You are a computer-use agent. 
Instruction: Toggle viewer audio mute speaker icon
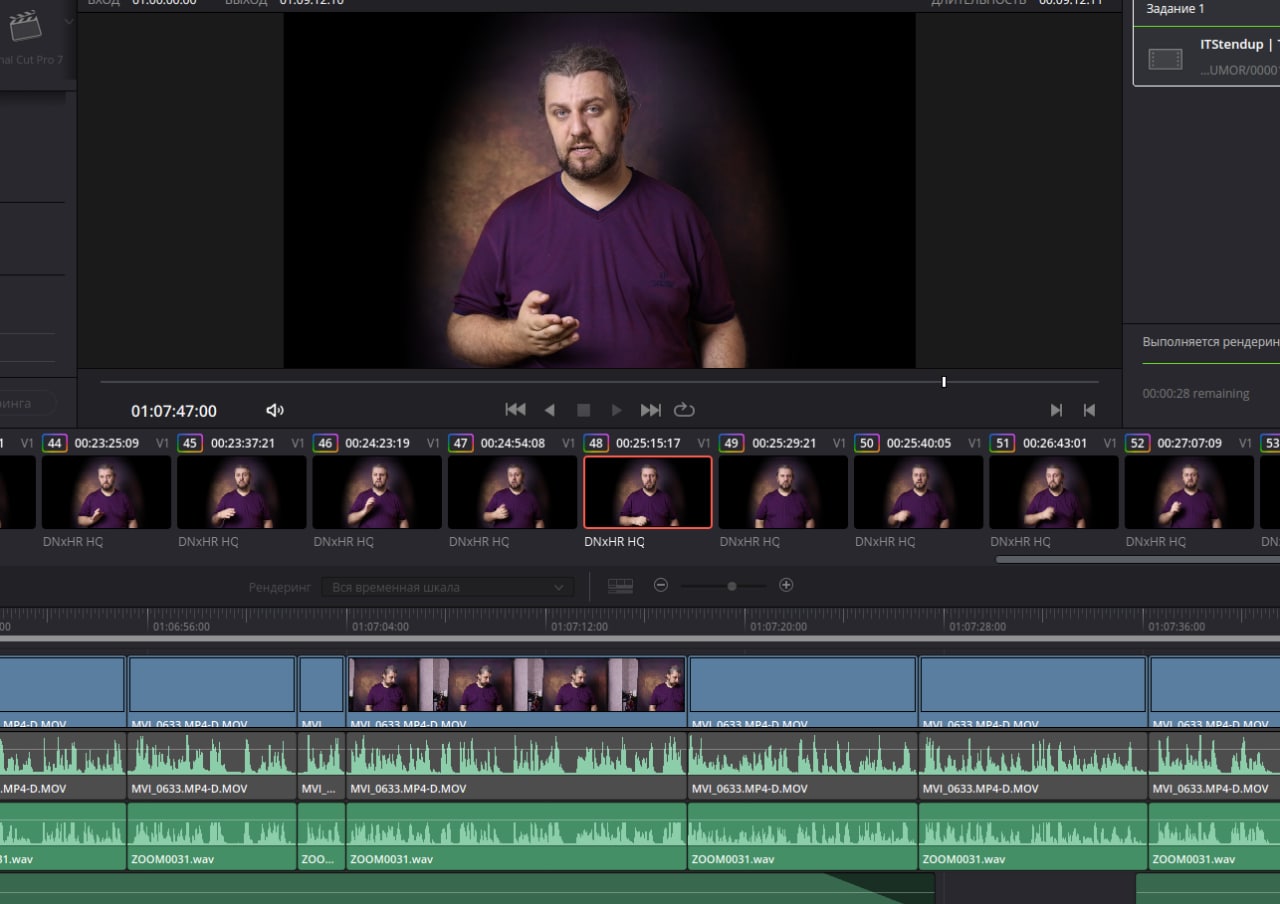pos(275,410)
